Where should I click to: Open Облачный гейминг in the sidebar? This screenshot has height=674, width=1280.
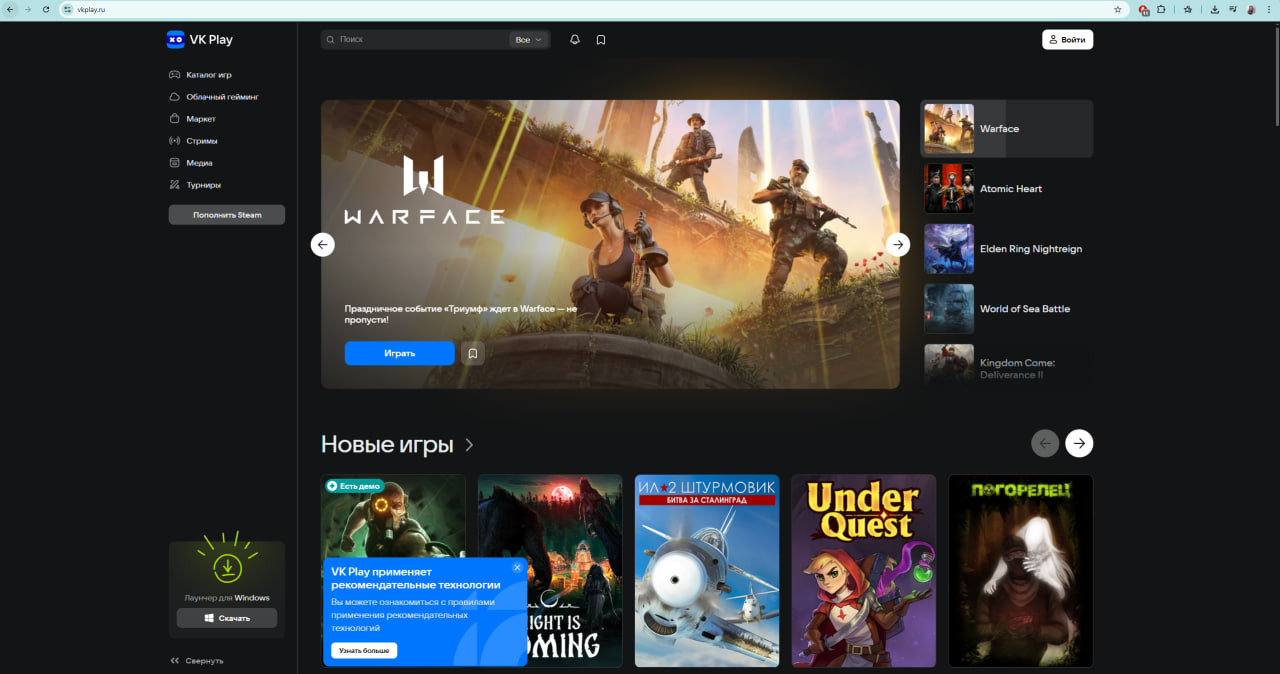tap(213, 97)
